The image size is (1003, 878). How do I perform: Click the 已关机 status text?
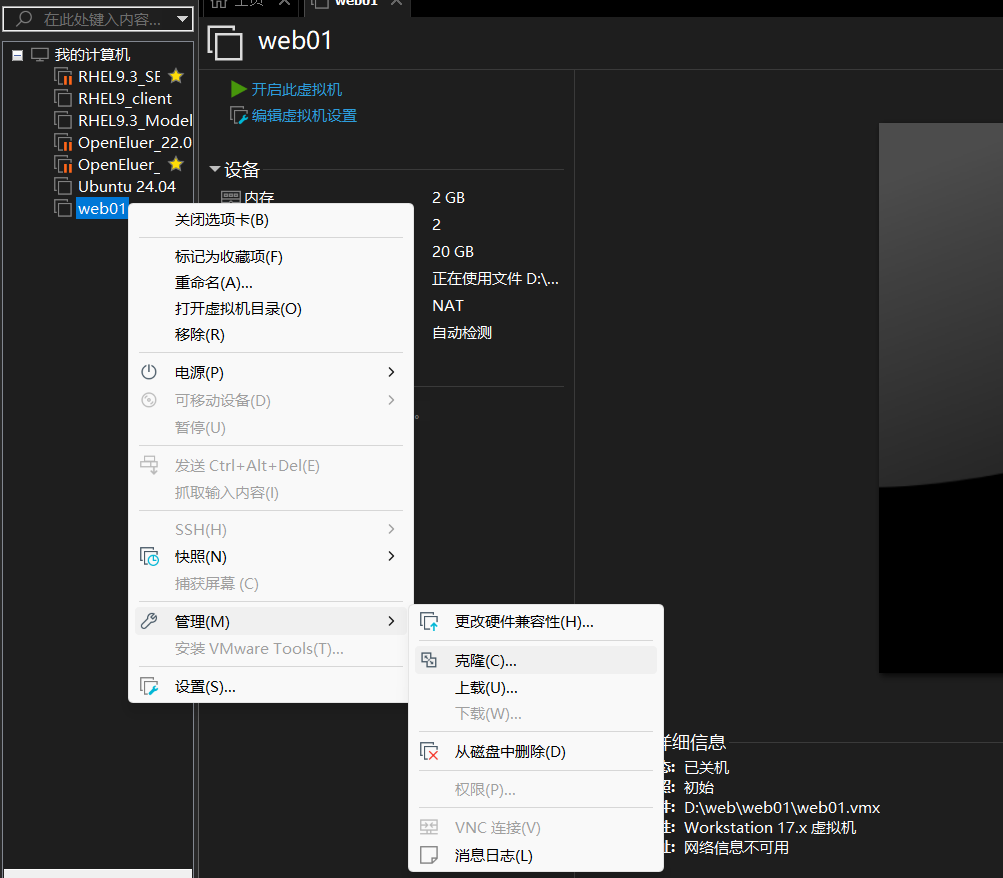pyautogui.click(x=706, y=767)
